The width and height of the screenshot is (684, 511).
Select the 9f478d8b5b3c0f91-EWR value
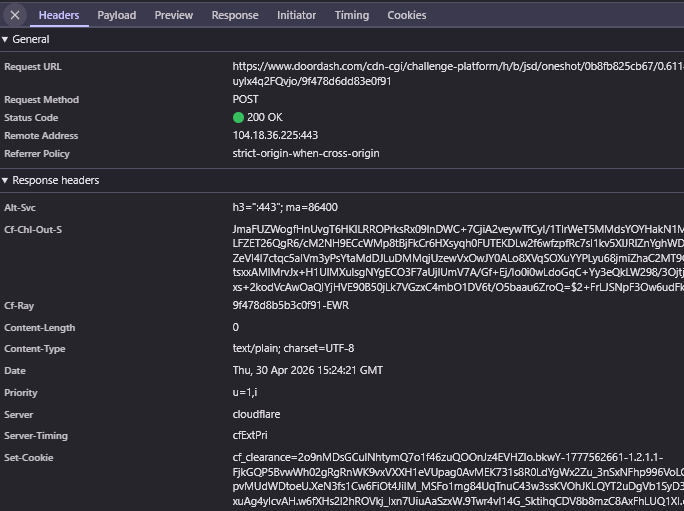pyautogui.click(x=291, y=305)
